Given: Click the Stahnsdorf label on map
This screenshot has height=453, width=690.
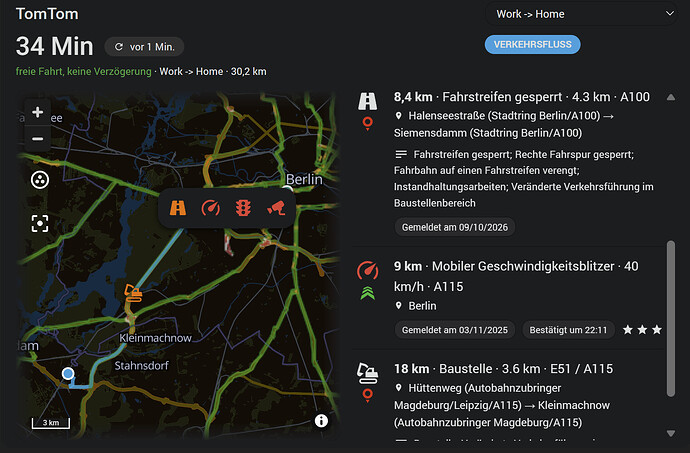Looking at the screenshot, I should 141,365.
